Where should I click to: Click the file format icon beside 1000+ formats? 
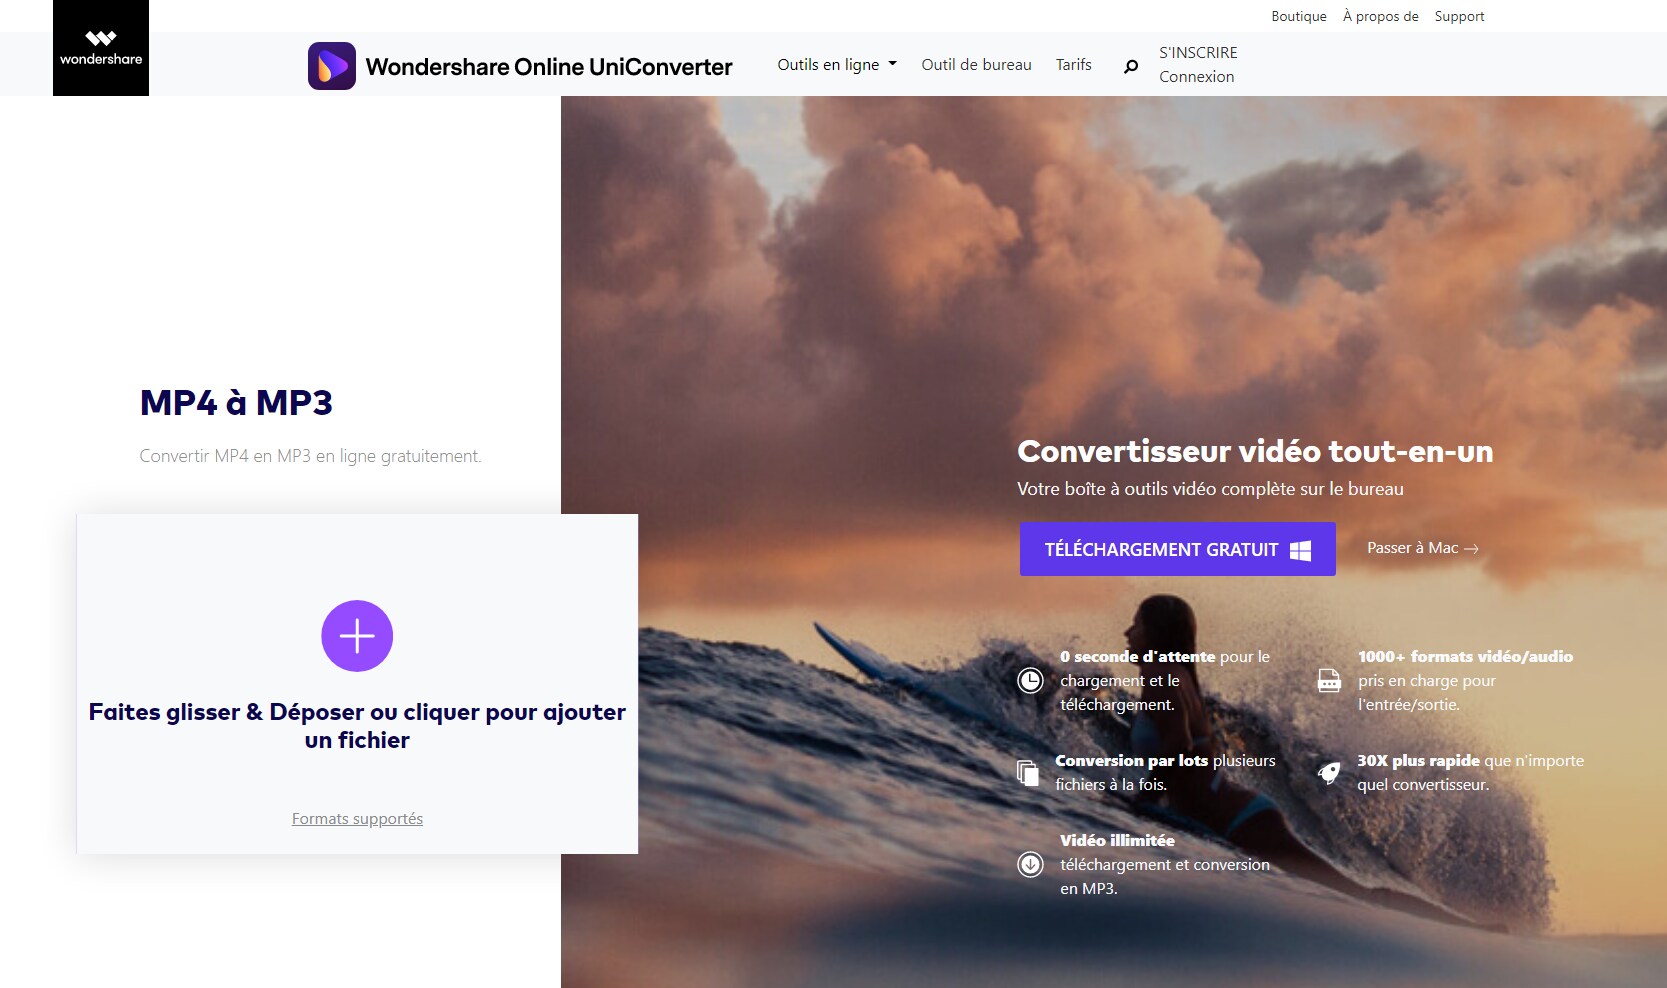1329,681
